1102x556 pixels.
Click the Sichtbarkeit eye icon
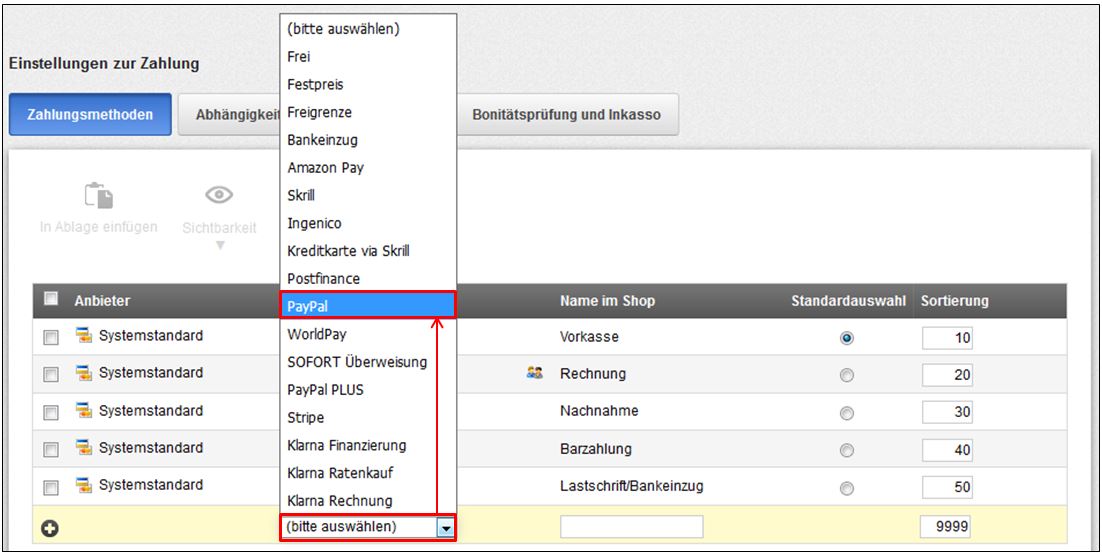coord(219,195)
